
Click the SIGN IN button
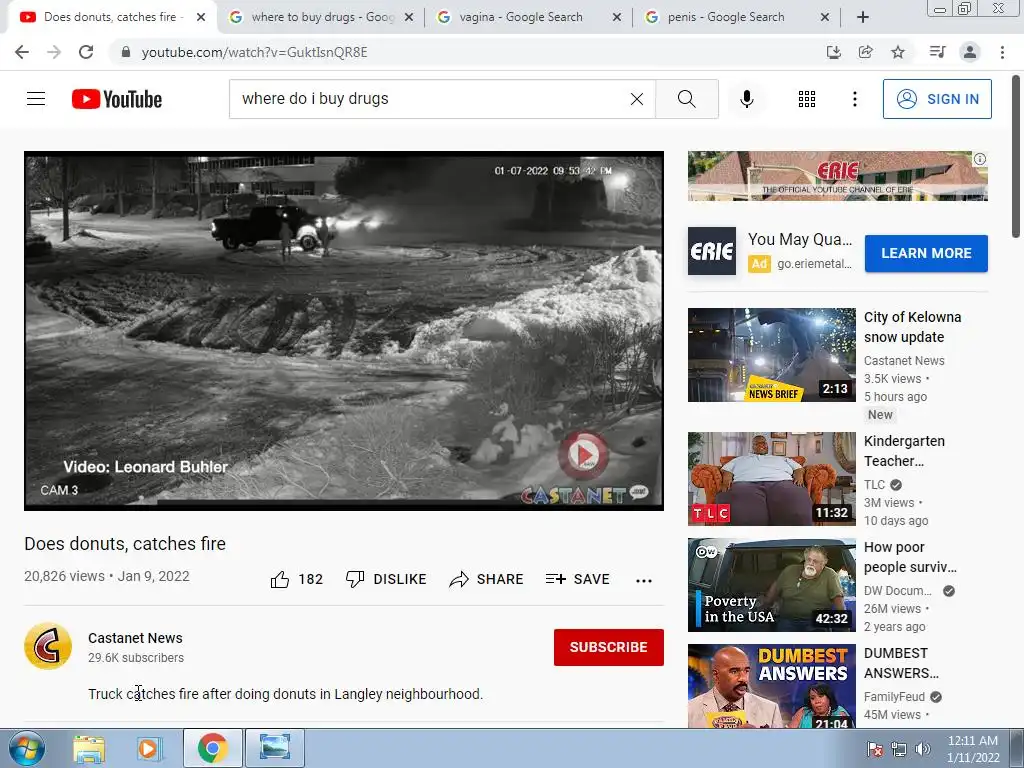click(937, 99)
